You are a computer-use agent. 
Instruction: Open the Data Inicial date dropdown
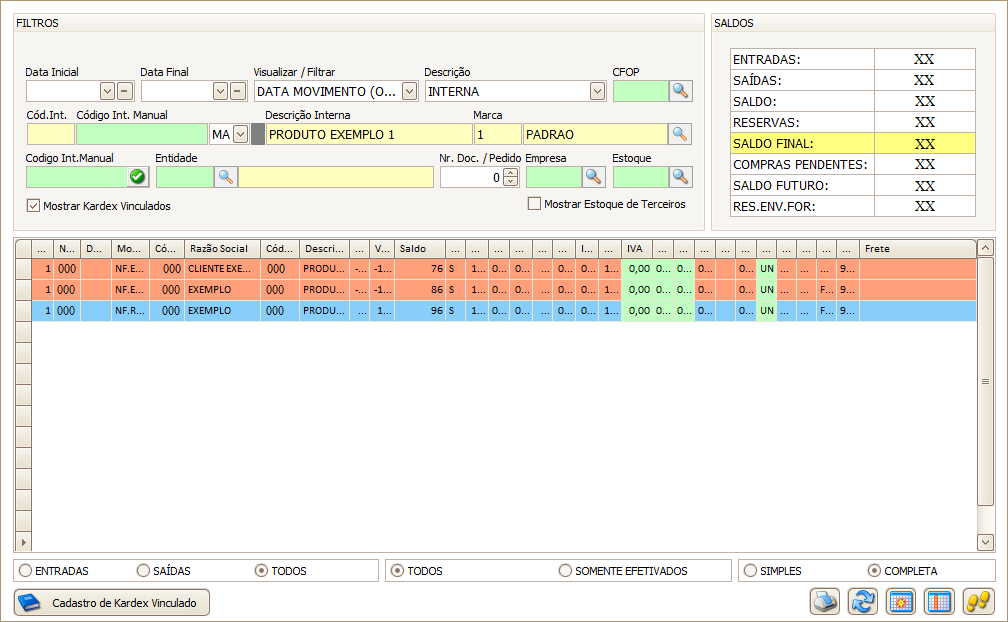coord(107,92)
